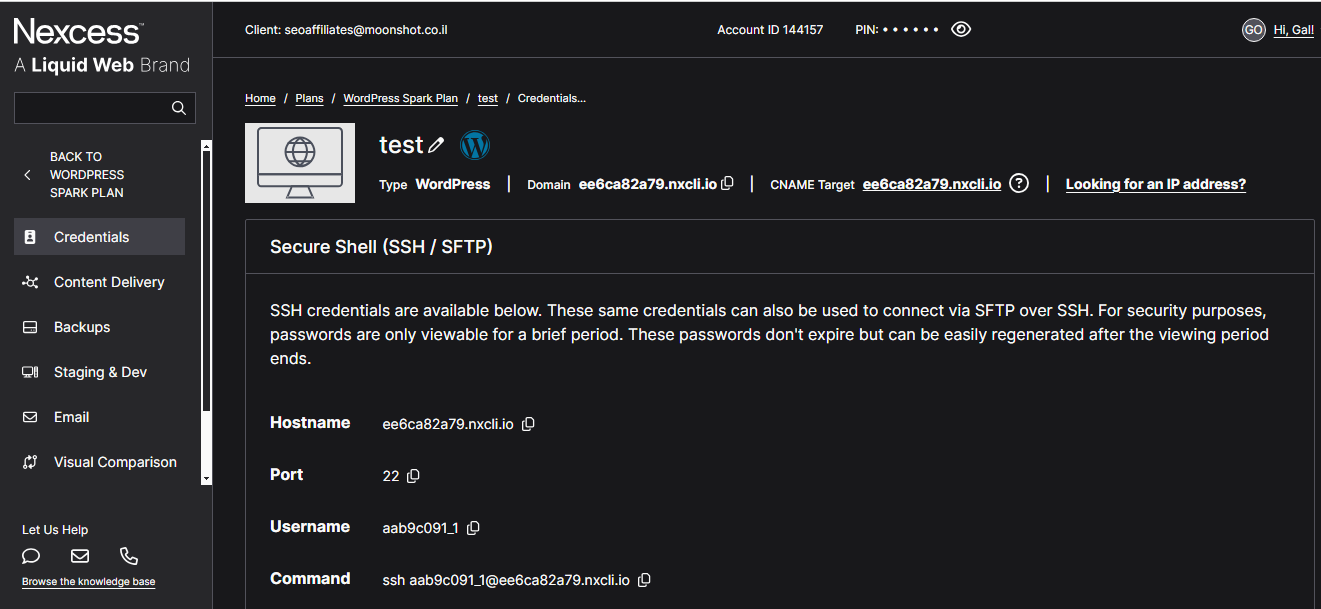Image resolution: width=1321 pixels, height=609 pixels.
Task: Open the Staging & Dev menu item
Action: [99, 372]
